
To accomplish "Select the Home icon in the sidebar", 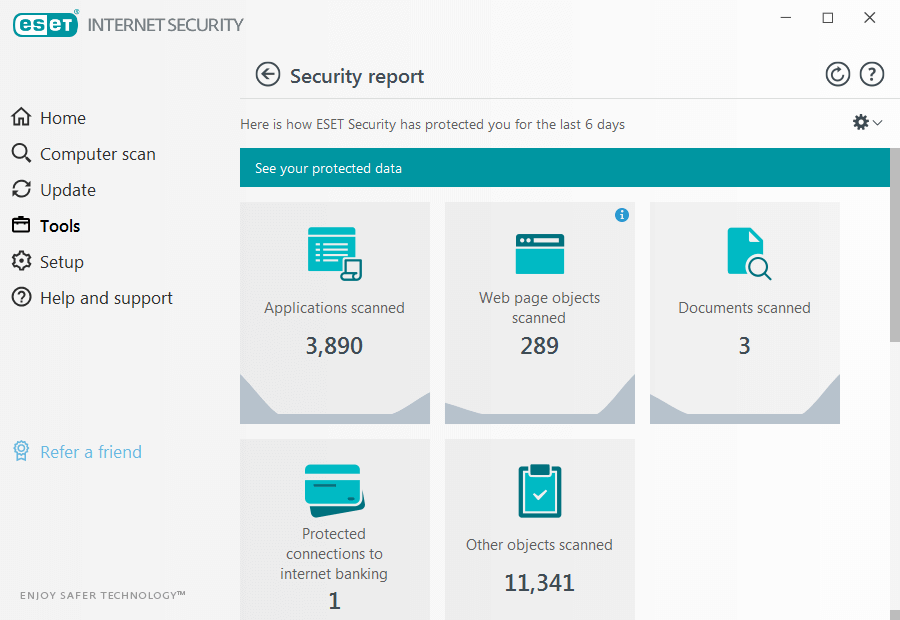I will pos(20,117).
